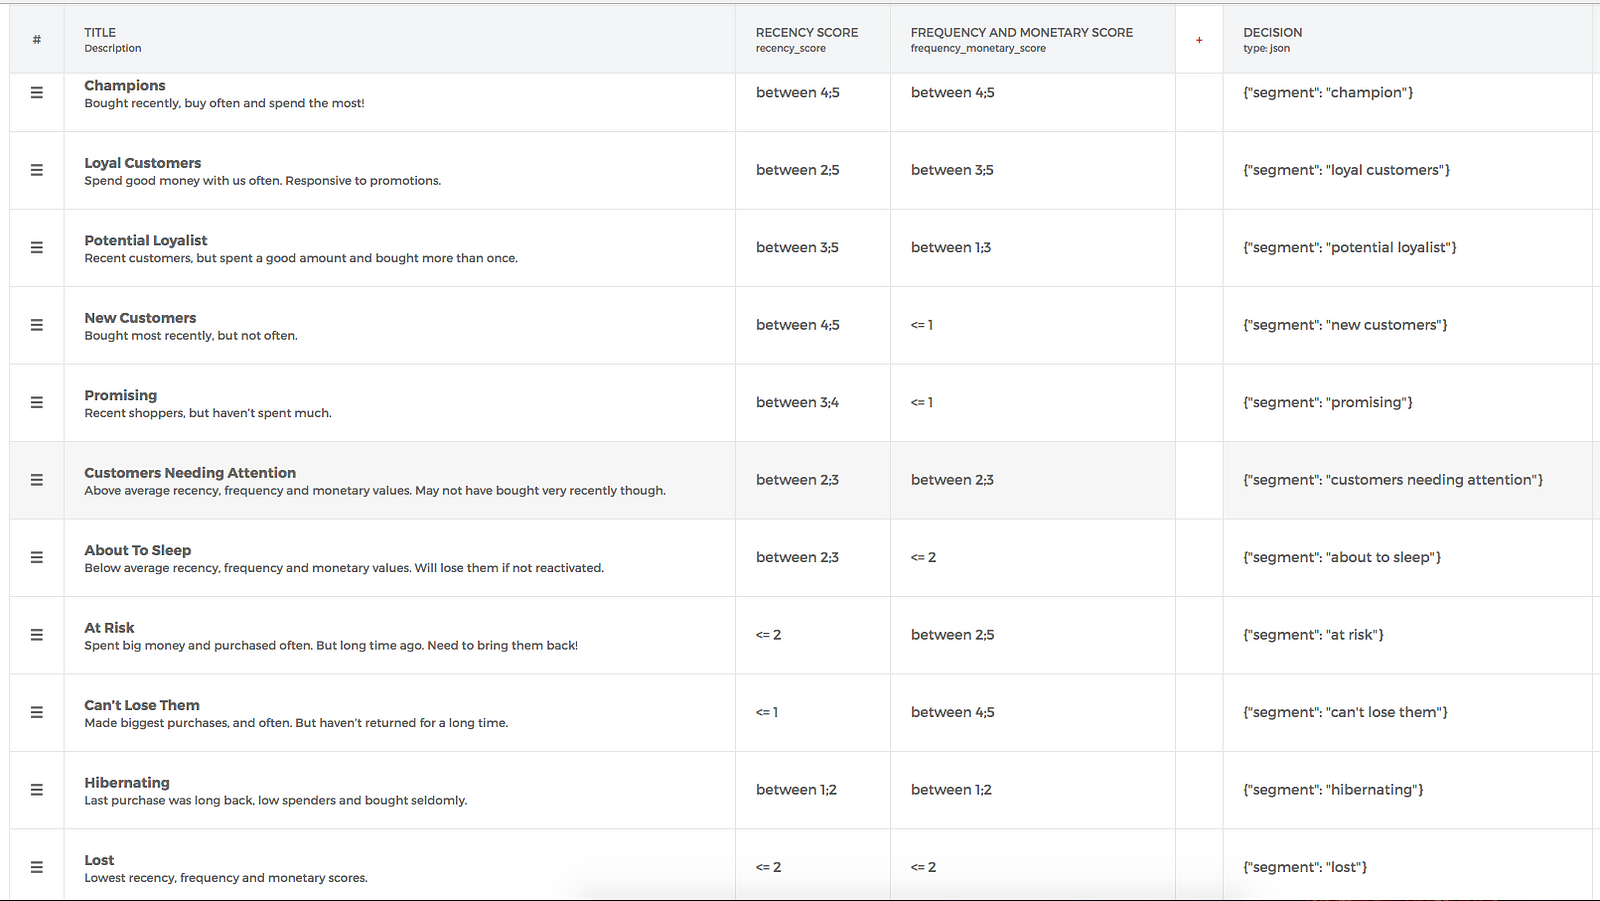Open the Hibernating rule title
The height and width of the screenshot is (901, 1600).
127,783
